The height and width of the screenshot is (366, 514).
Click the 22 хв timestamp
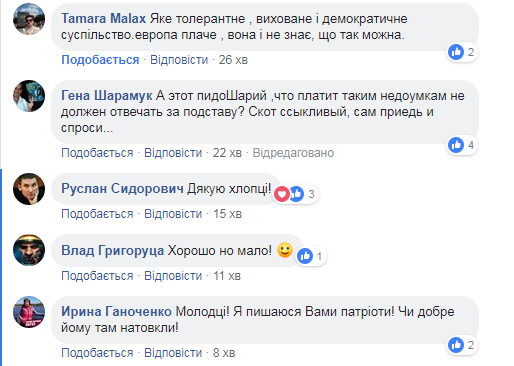(x=227, y=153)
